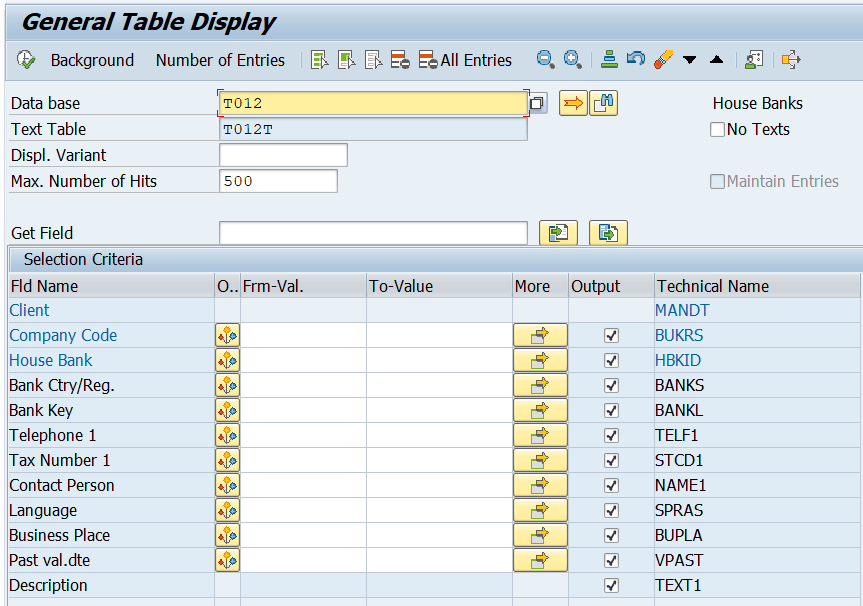Click the Output column header
Viewport: 863px width, 606px height.
(611, 286)
